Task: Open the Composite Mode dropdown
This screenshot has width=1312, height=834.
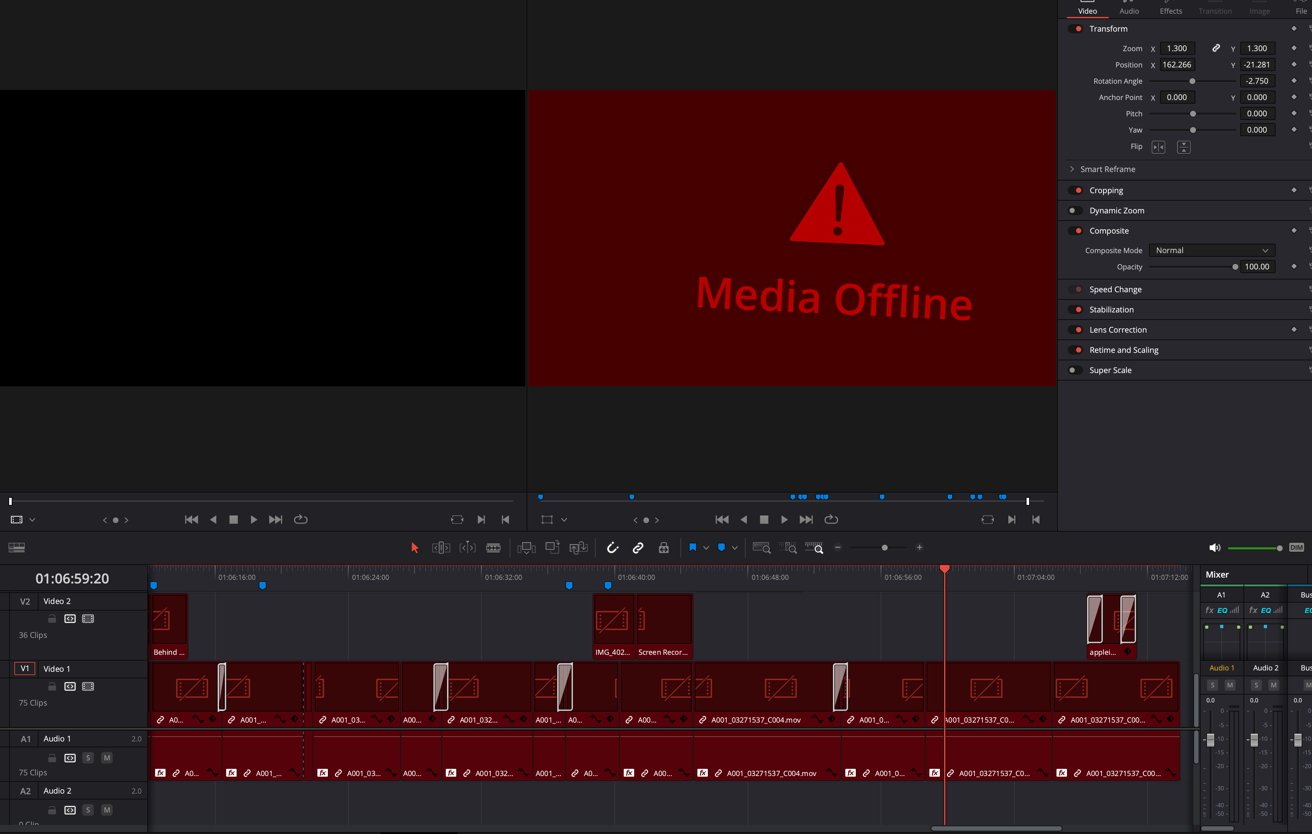Action: (1211, 251)
